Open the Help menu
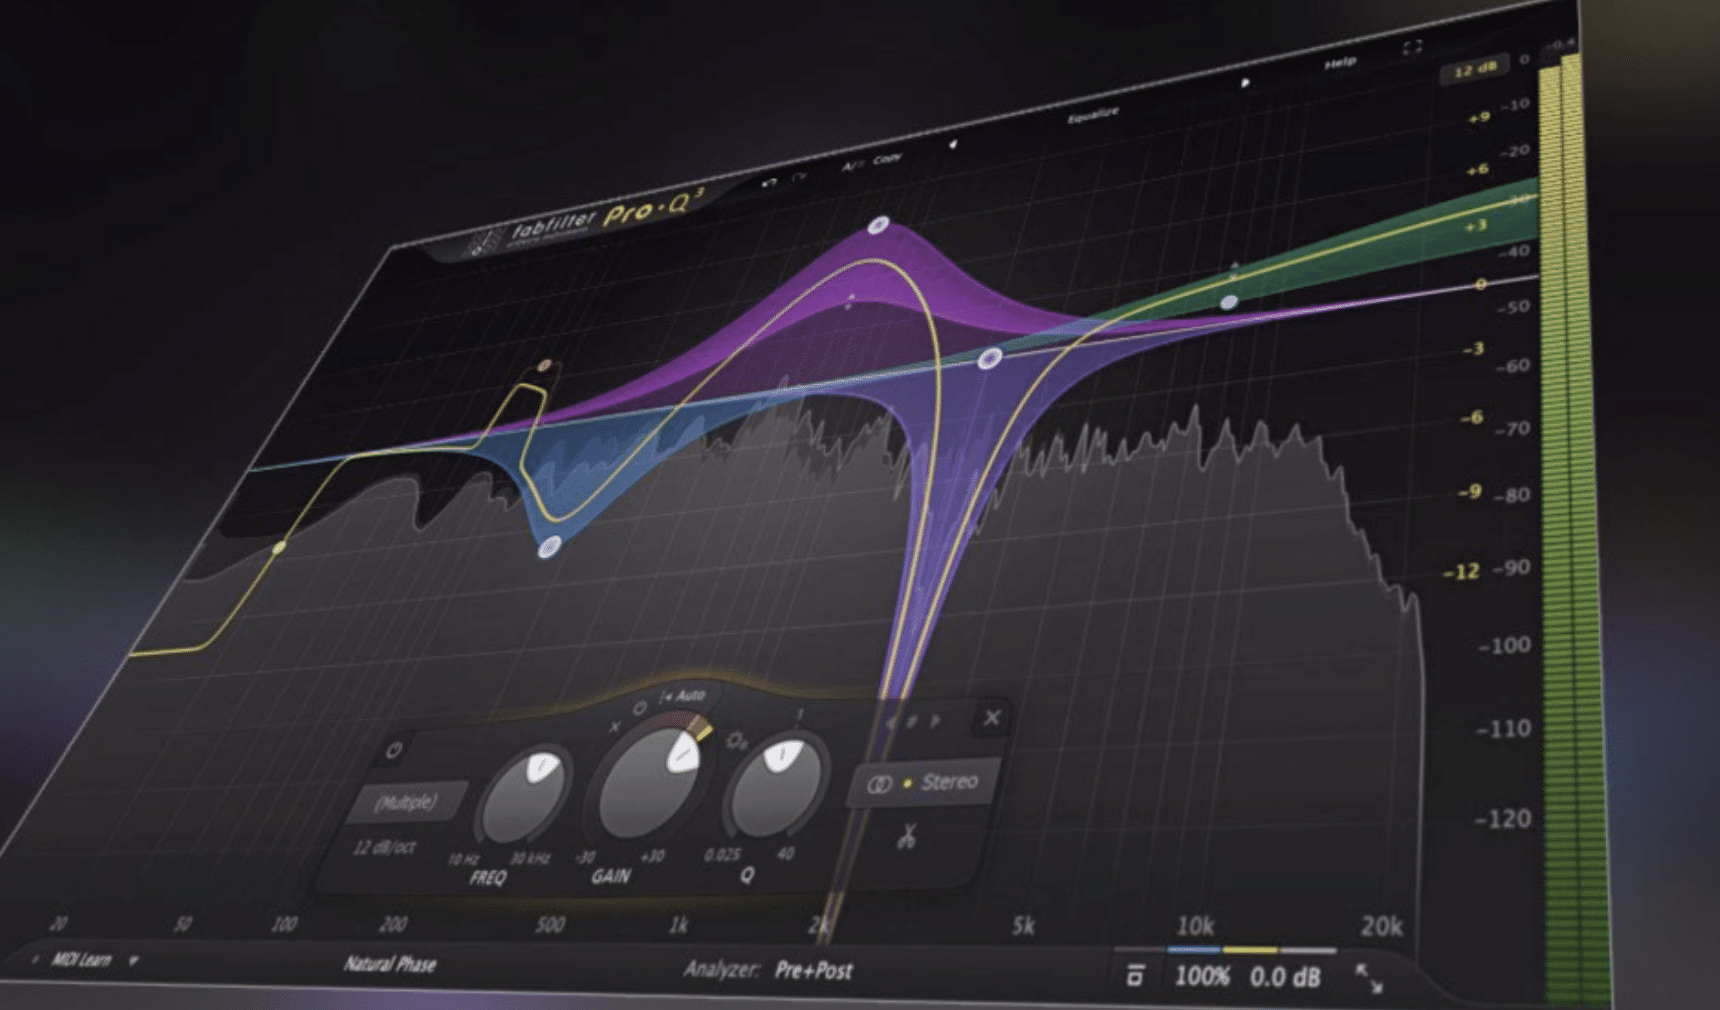Viewport: 1720px width, 1010px height. pos(1340,63)
